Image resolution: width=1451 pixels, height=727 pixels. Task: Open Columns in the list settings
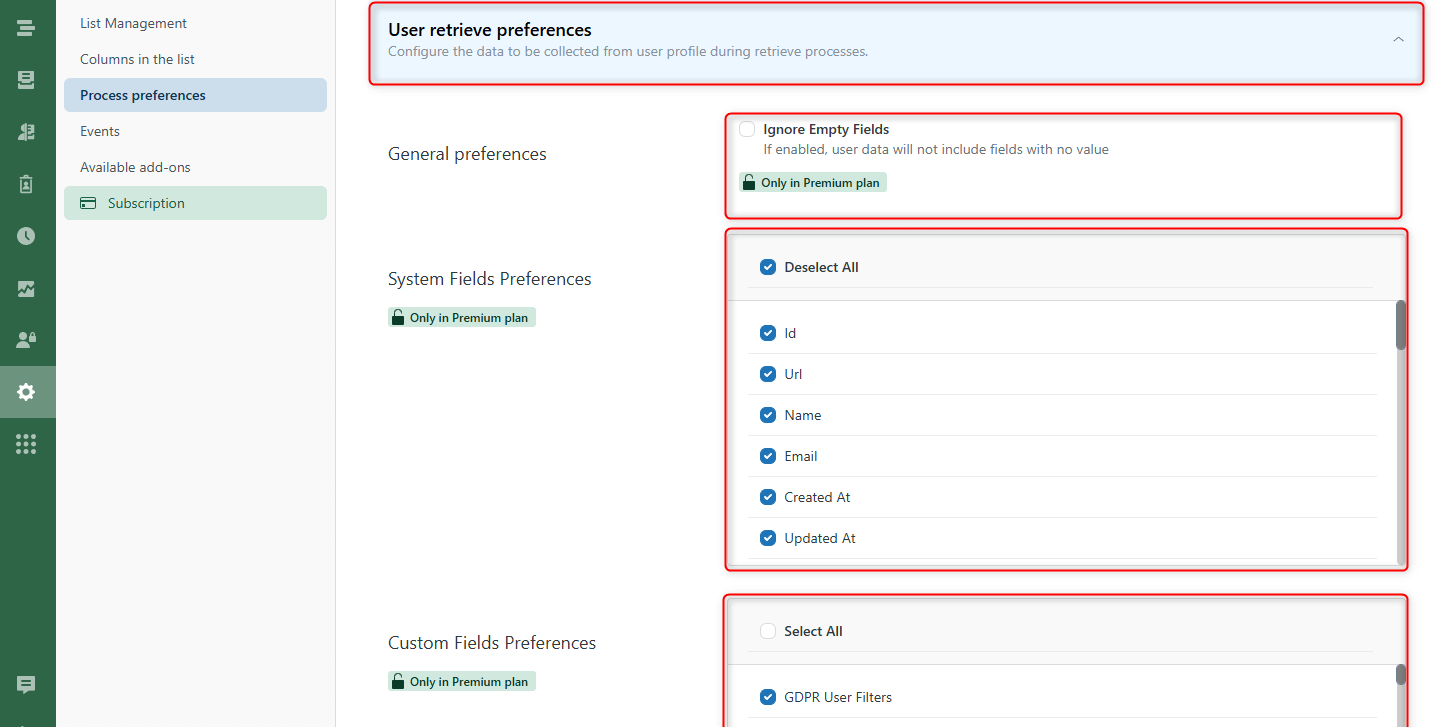(x=137, y=59)
